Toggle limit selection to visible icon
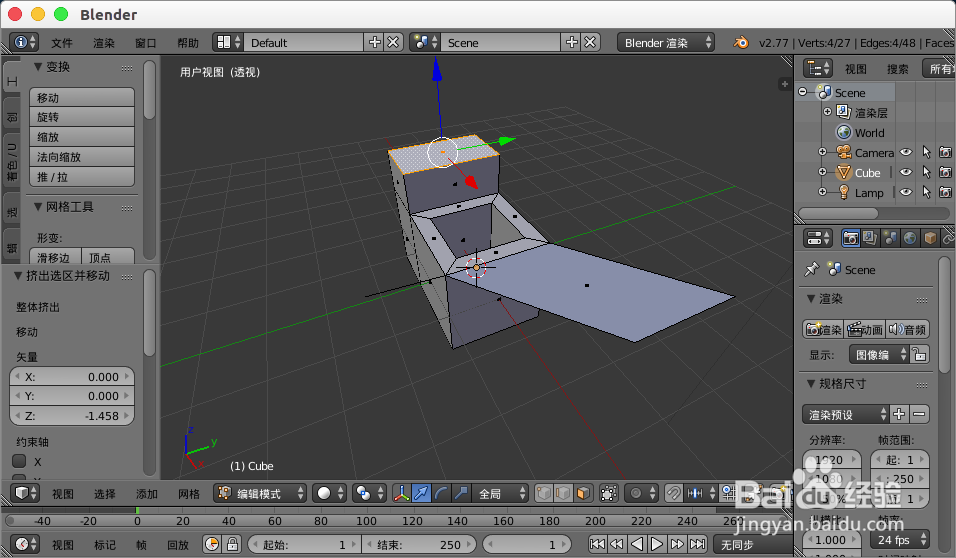956x558 pixels. [608, 493]
